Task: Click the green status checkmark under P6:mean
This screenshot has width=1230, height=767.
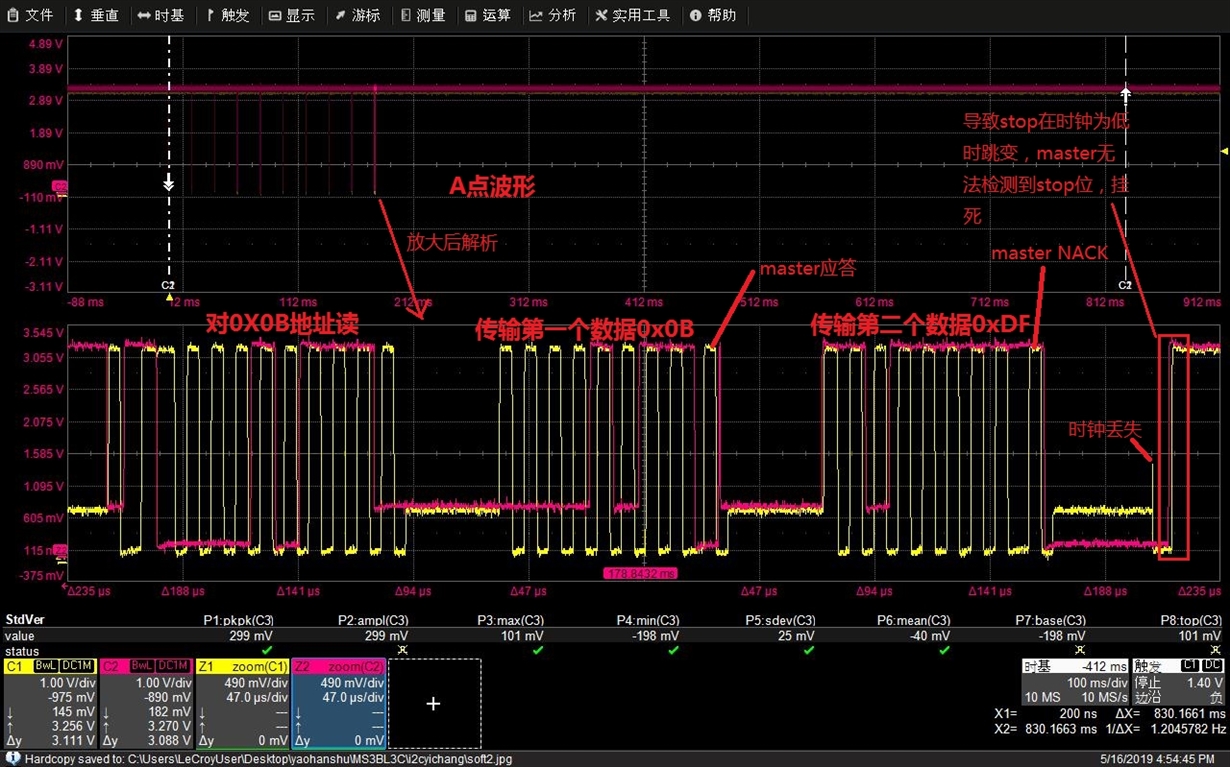Action: (x=944, y=651)
